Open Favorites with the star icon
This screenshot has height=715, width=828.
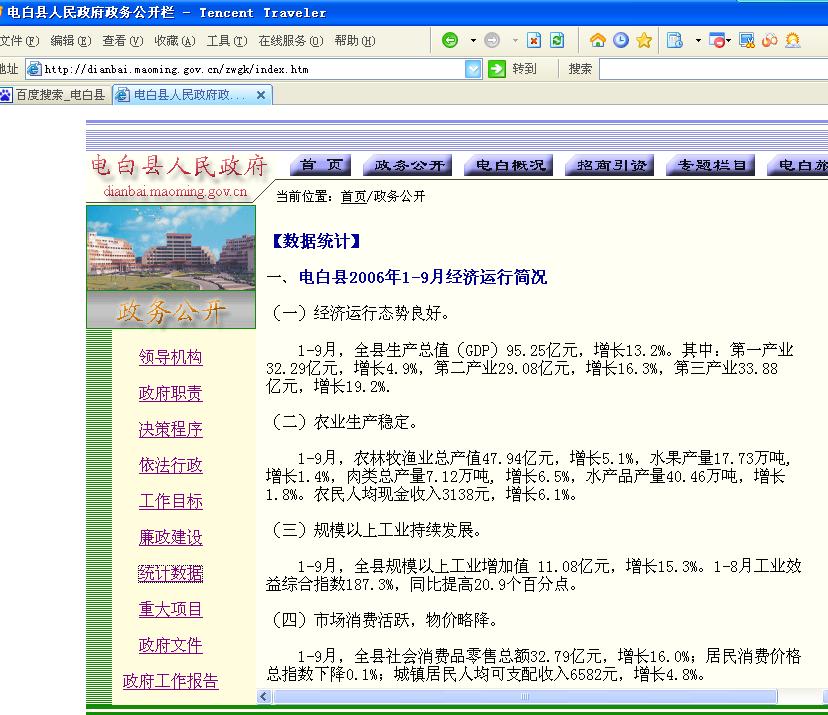coord(644,41)
